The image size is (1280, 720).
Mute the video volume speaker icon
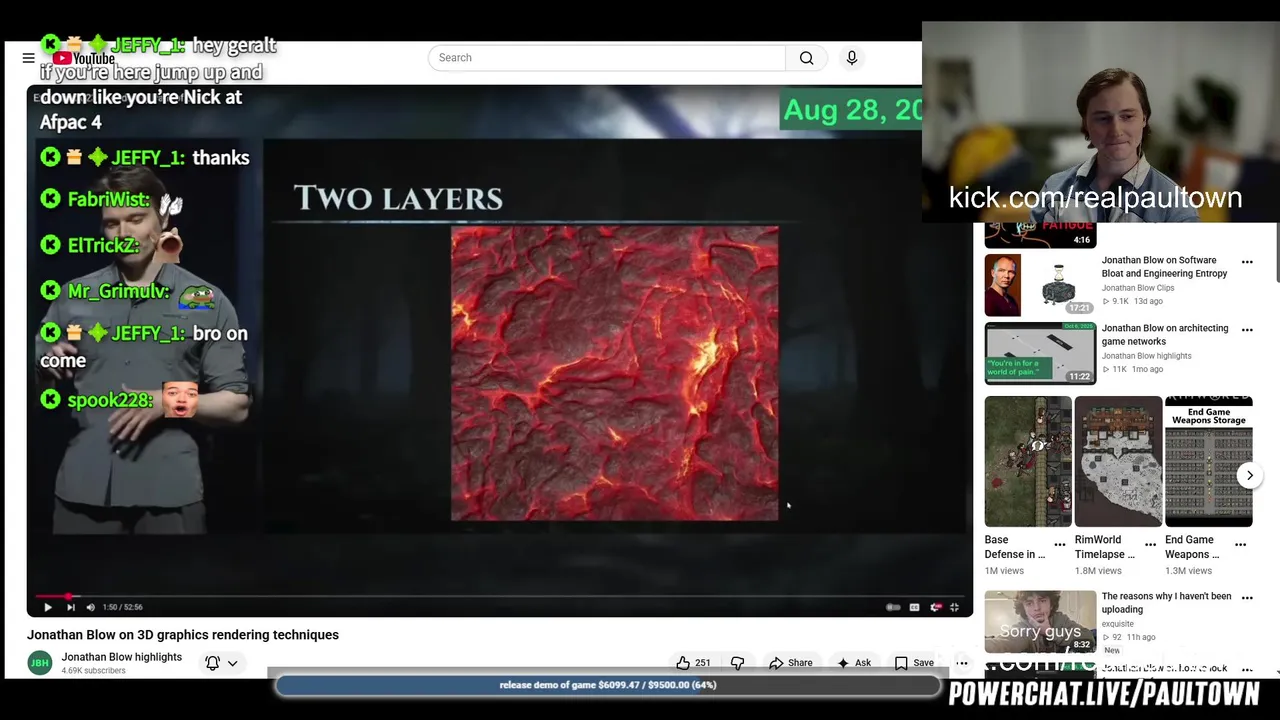(x=91, y=607)
